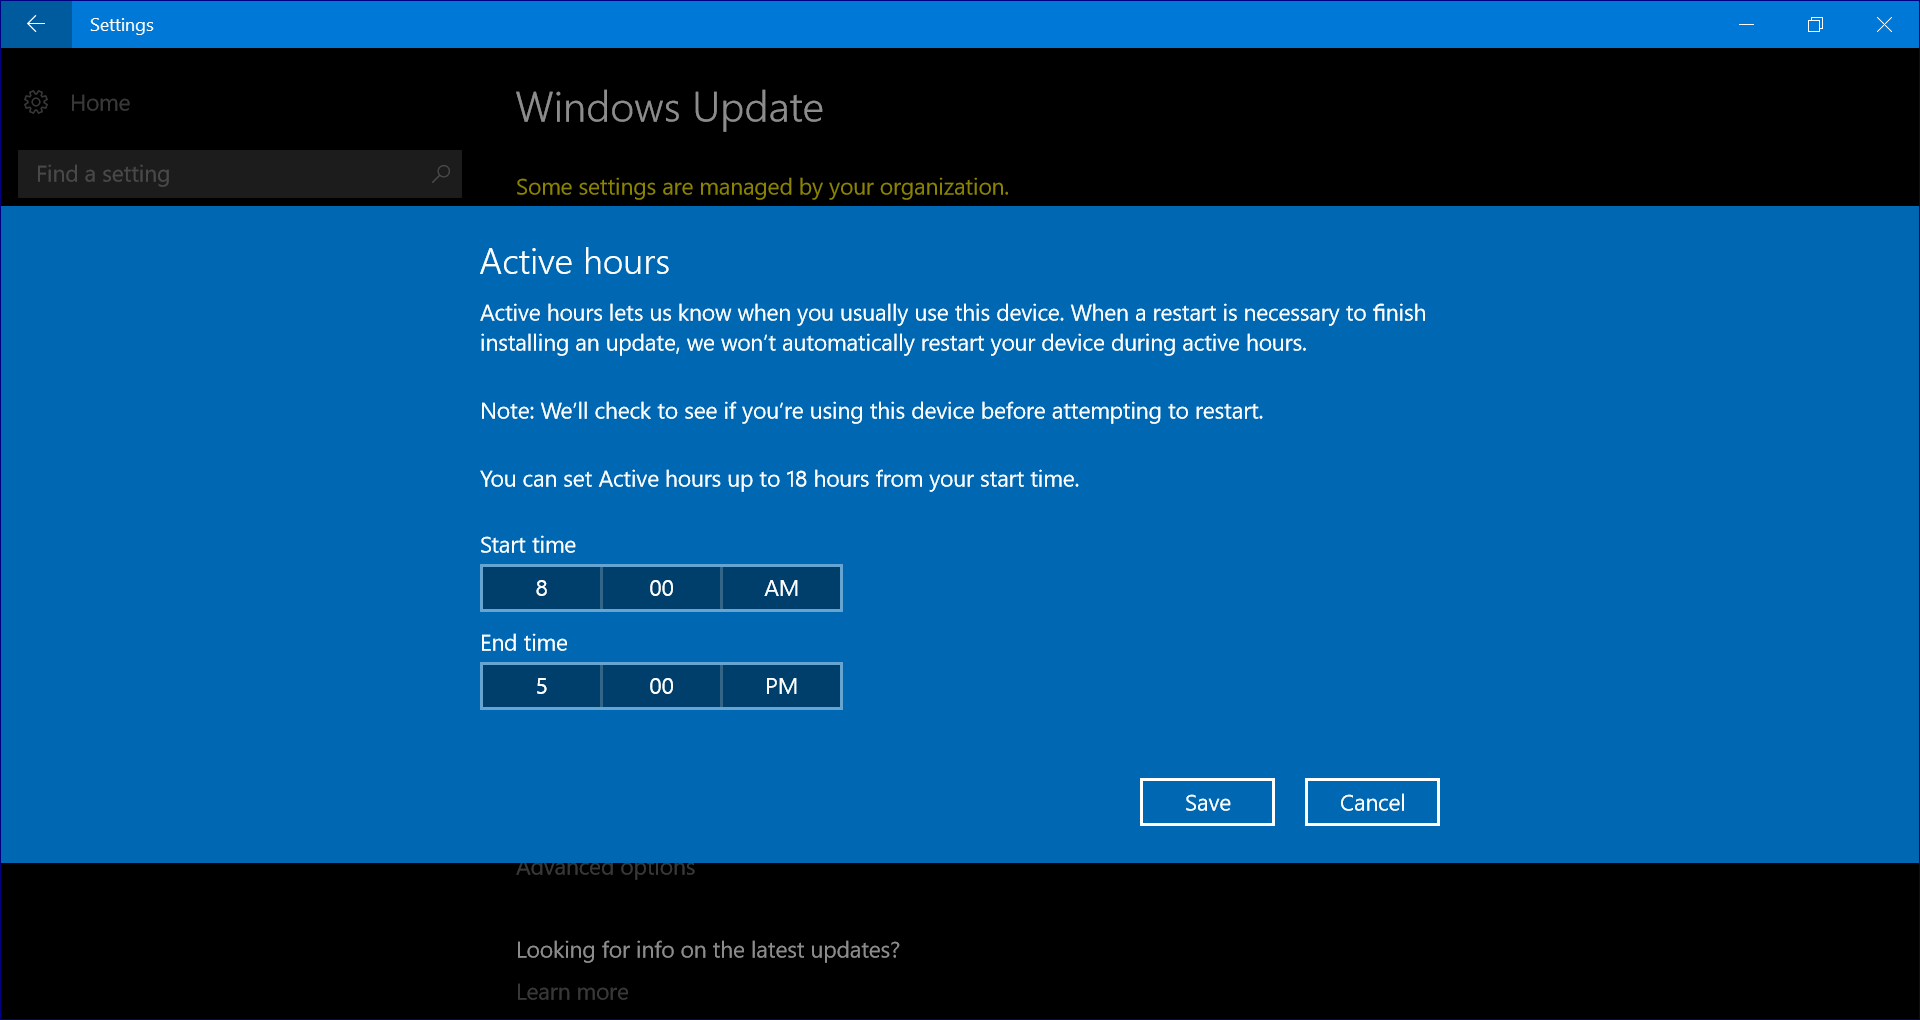Click the managed by your organization notice
The width and height of the screenshot is (1920, 1020).
tap(762, 187)
